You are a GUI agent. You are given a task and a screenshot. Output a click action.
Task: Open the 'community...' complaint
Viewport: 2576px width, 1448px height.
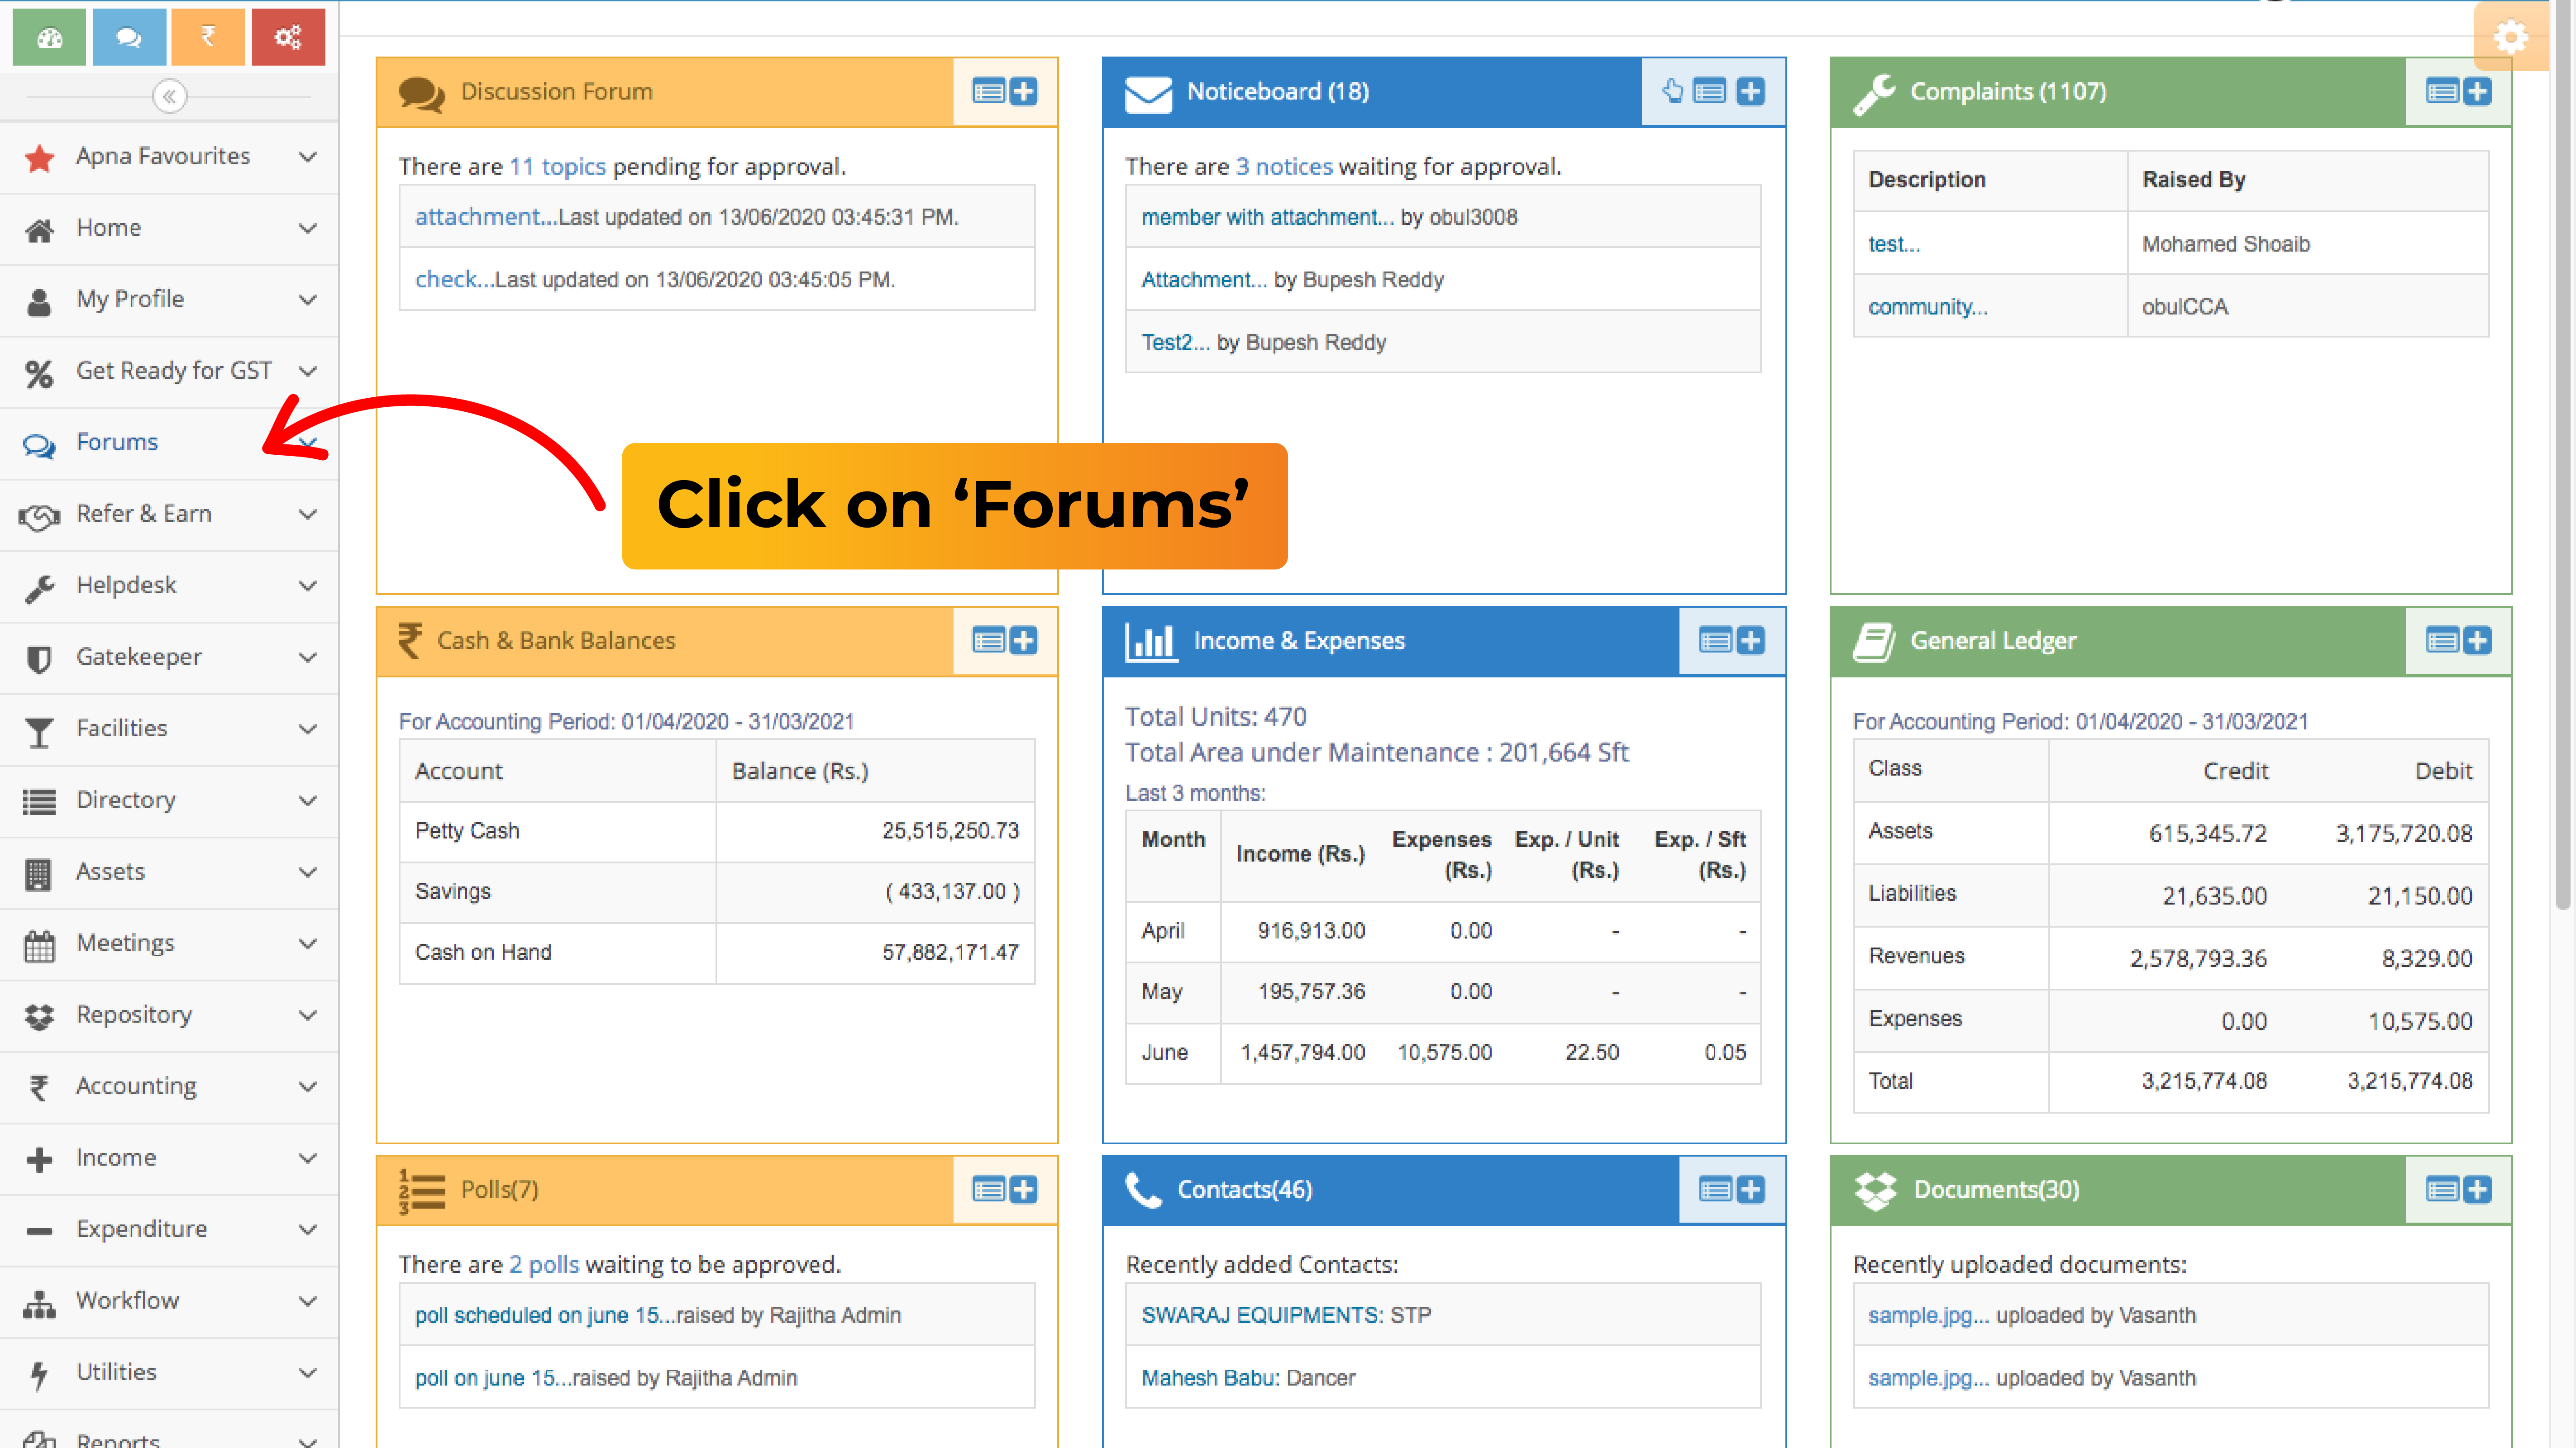coord(1928,307)
